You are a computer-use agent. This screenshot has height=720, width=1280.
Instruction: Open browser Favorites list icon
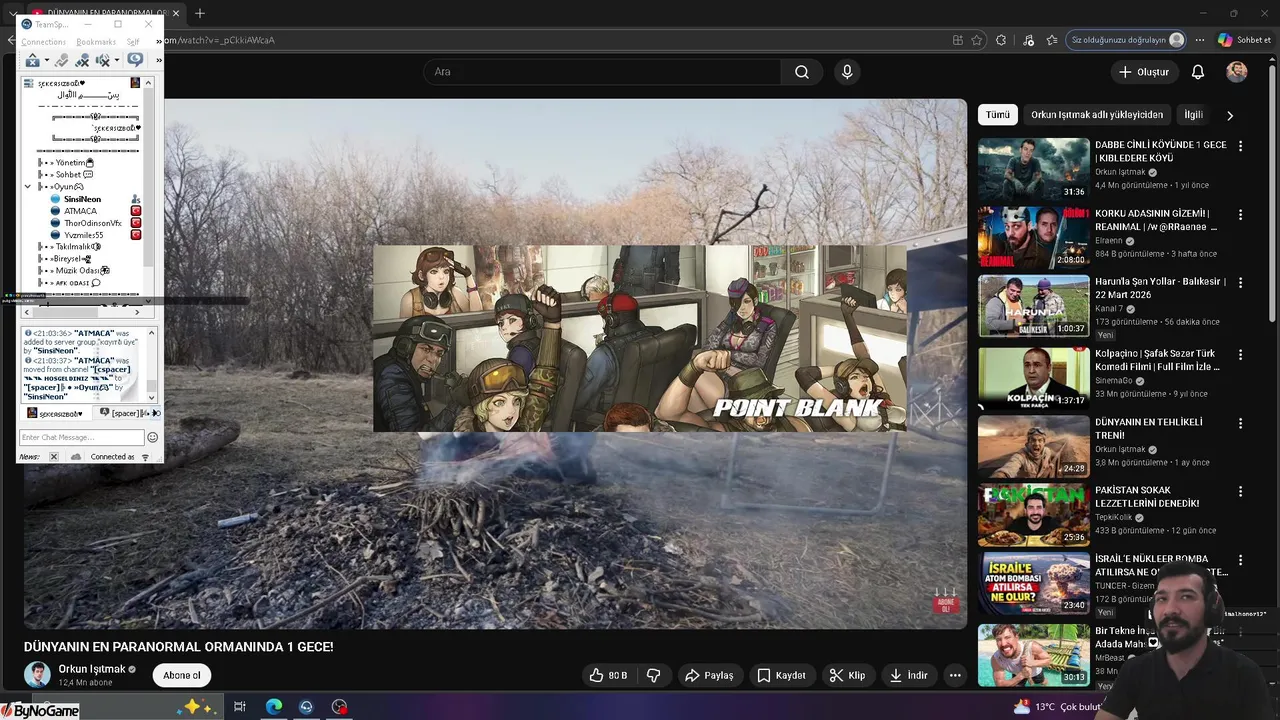click(1052, 40)
